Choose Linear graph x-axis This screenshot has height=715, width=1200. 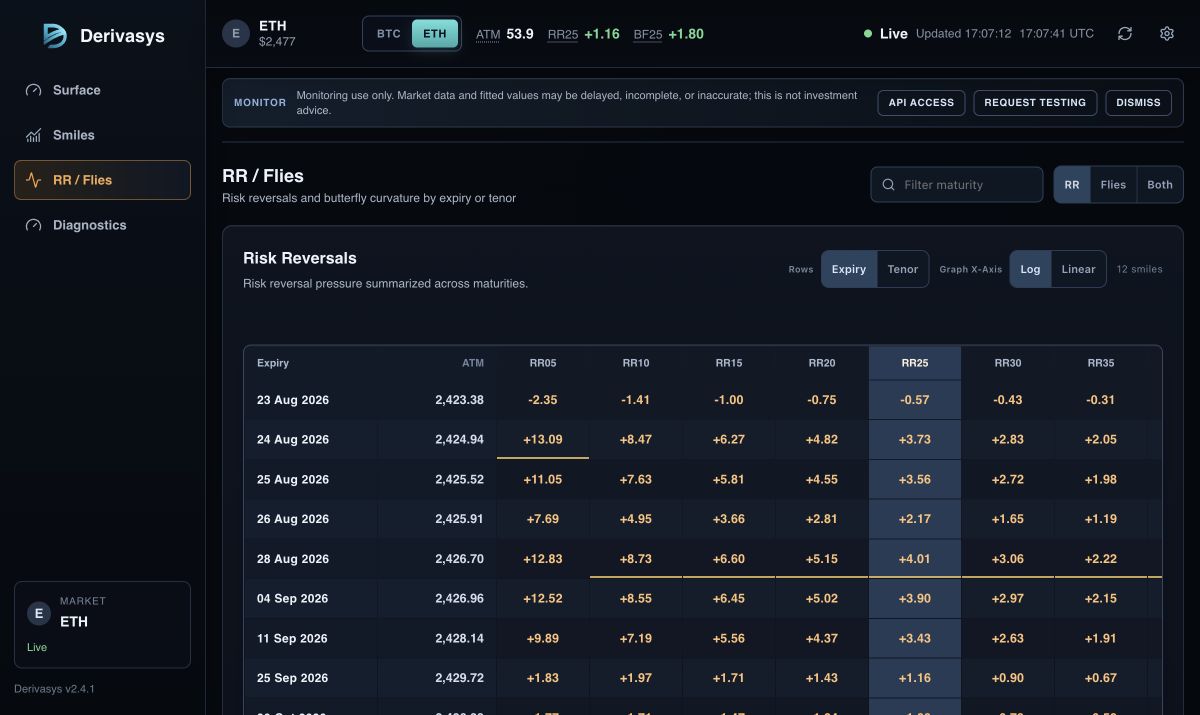point(1078,269)
